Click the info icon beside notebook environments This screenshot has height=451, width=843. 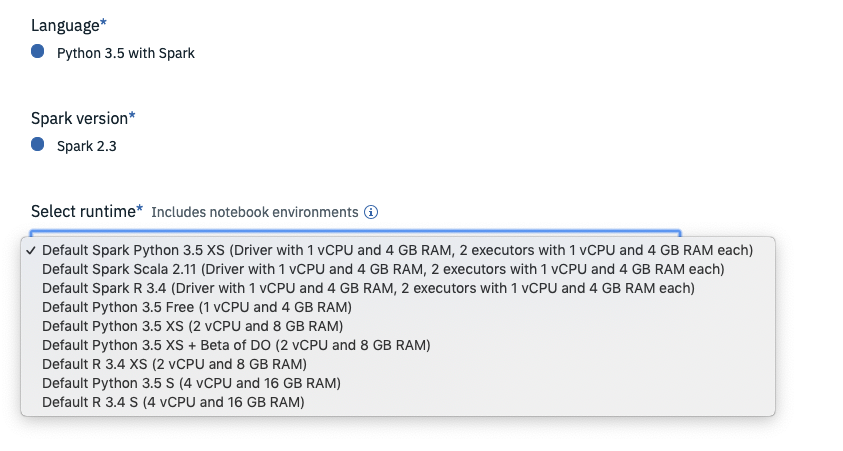(371, 212)
